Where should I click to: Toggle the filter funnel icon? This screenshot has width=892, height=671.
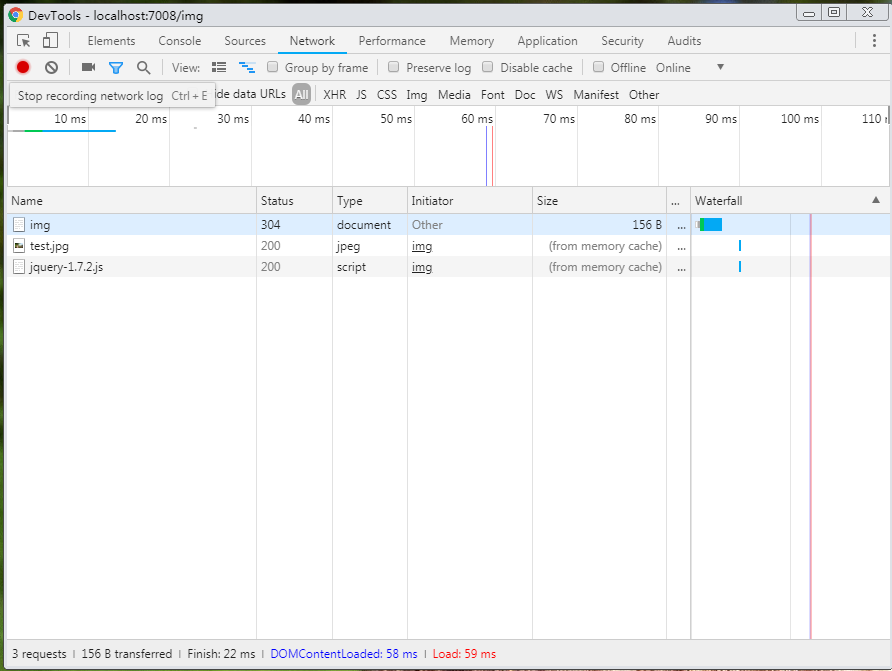tap(116, 68)
